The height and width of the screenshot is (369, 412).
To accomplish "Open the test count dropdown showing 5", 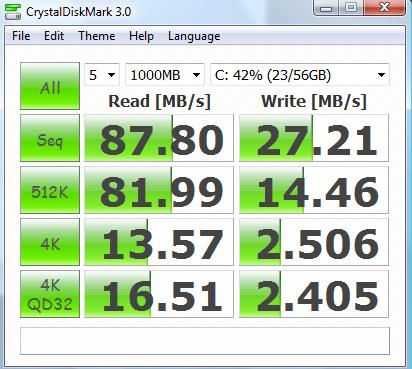I will point(102,75).
